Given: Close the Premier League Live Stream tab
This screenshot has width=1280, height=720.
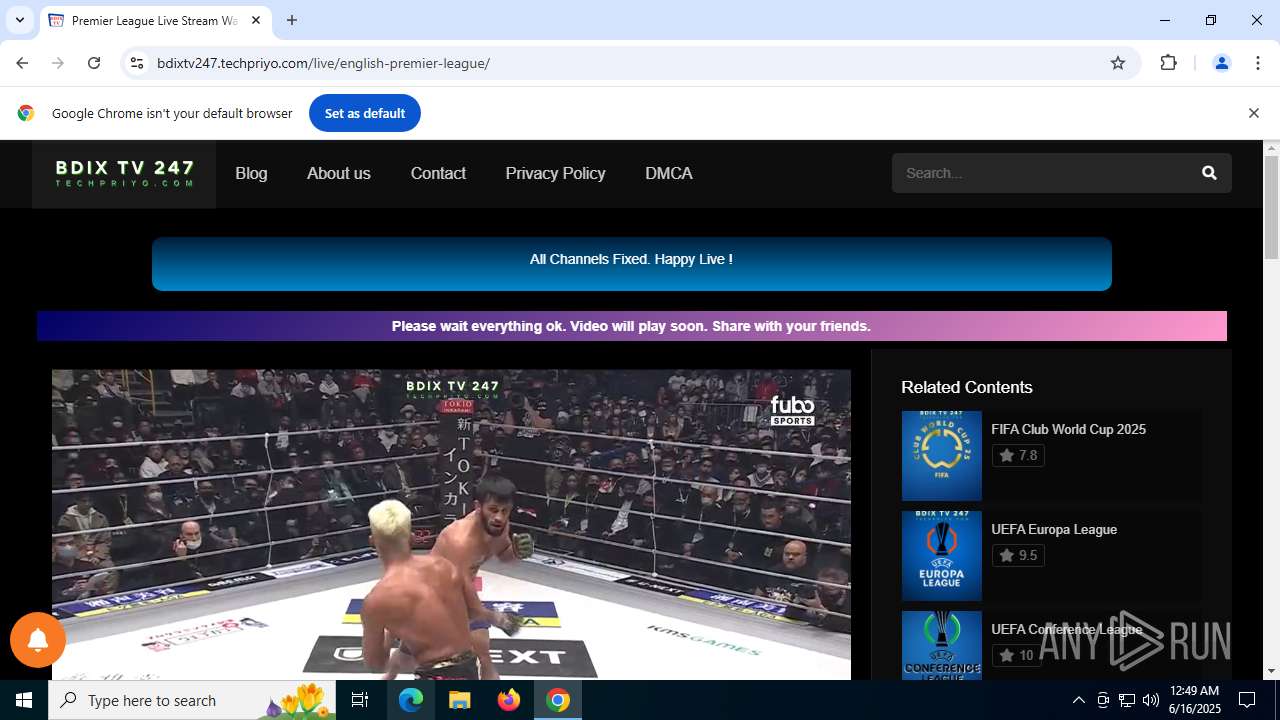Looking at the screenshot, I should coord(256,20).
